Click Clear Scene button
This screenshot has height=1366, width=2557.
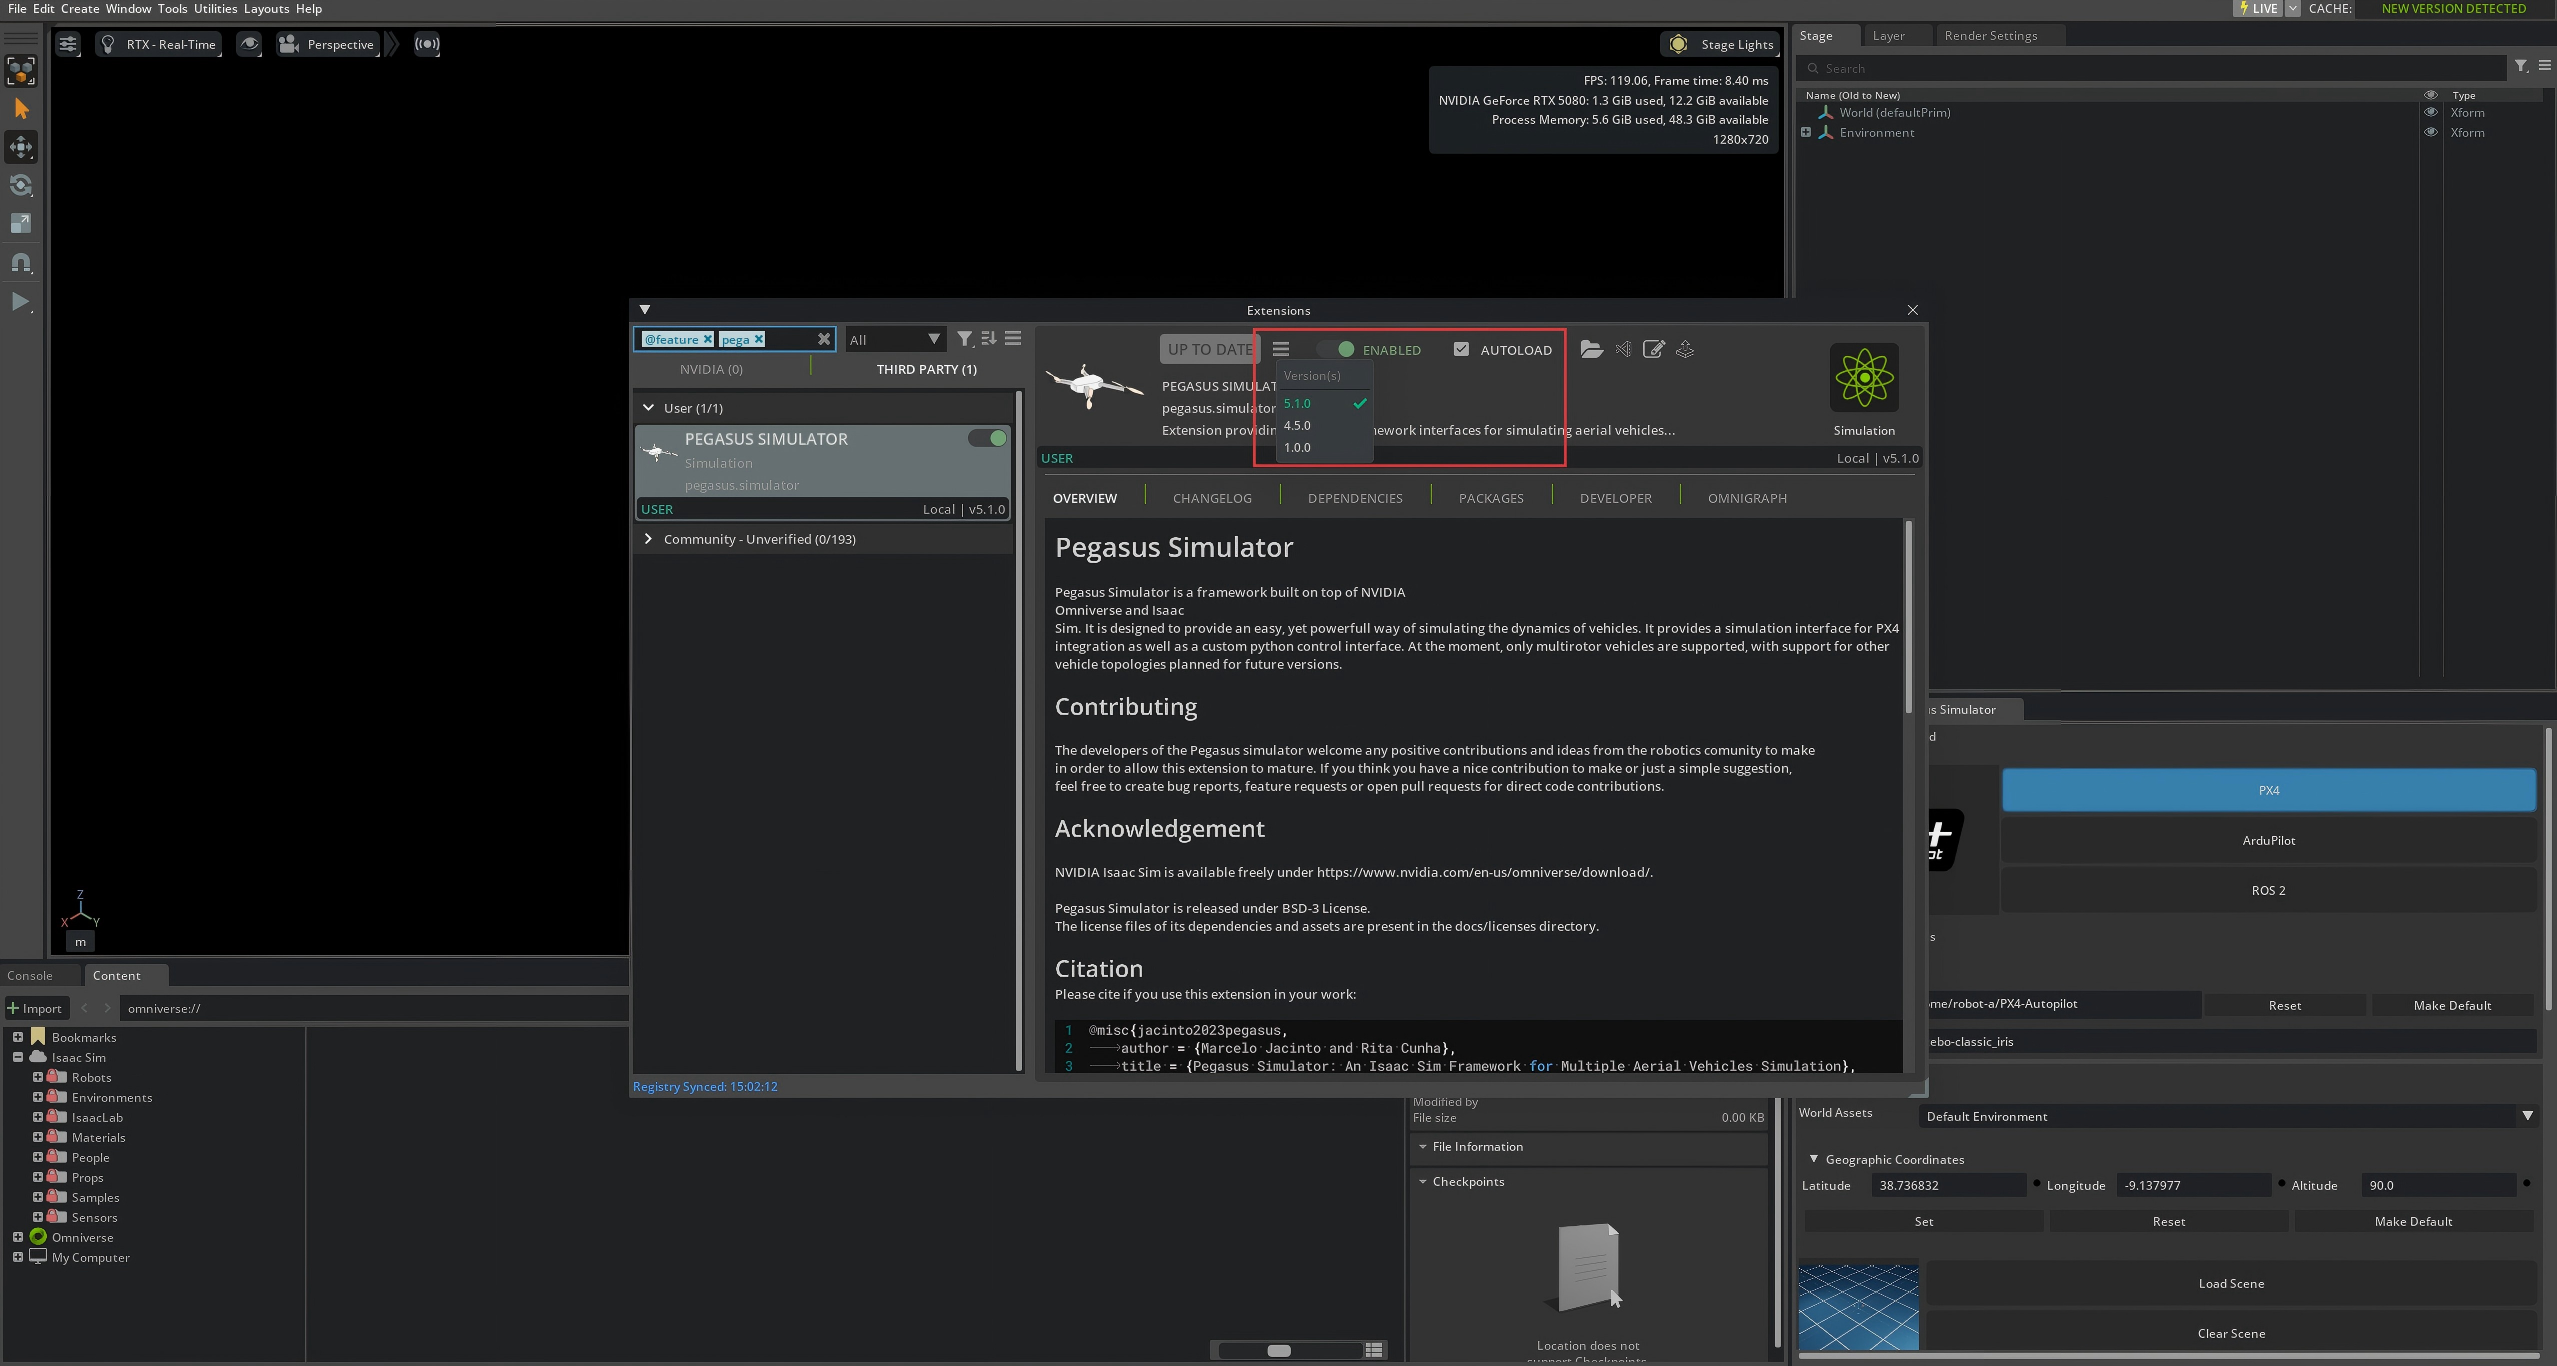point(2231,1333)
